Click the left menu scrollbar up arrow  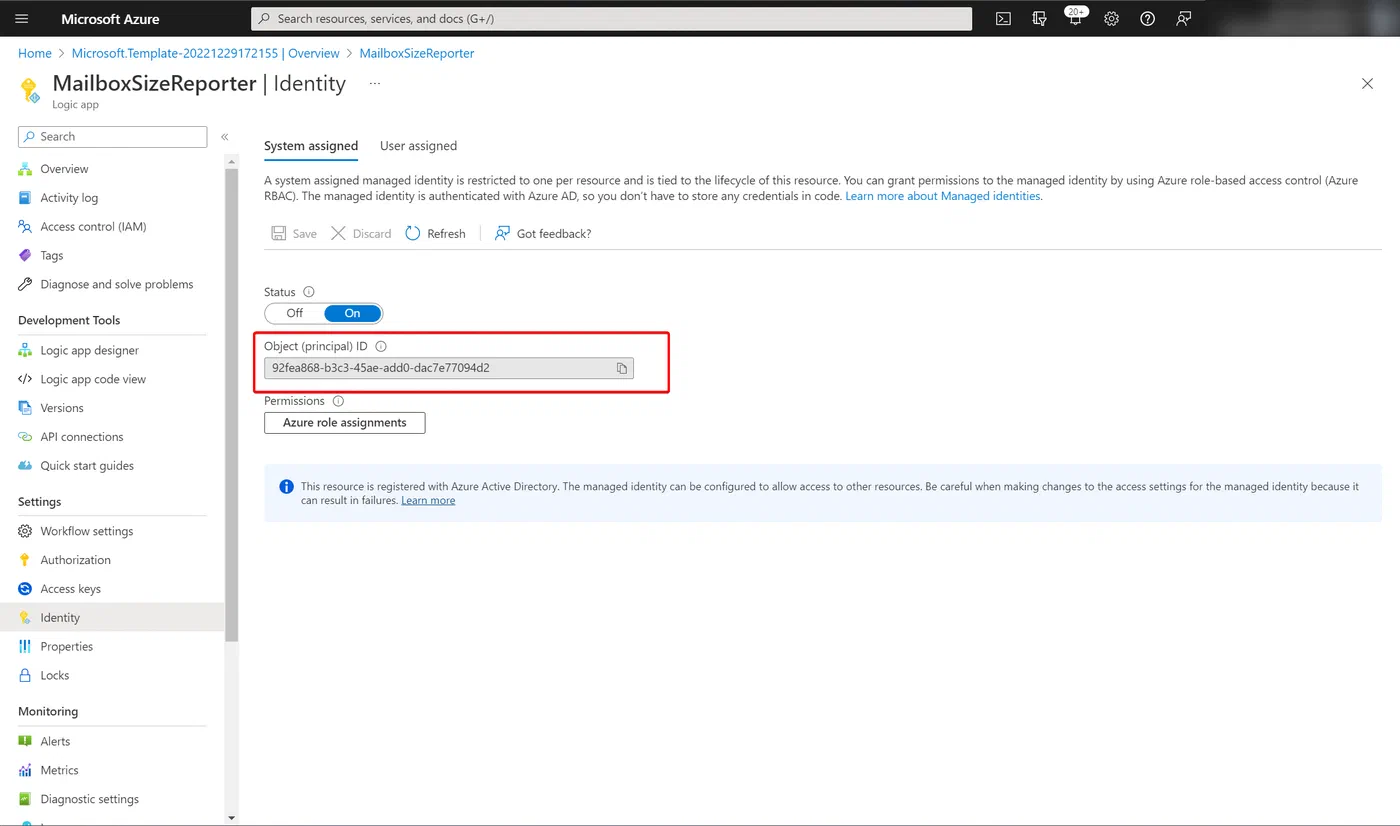[232, 161]
